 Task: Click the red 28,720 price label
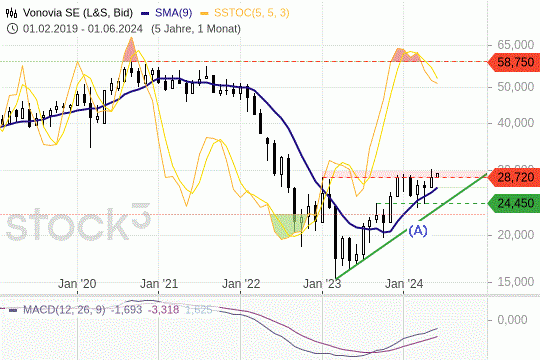point(515,177)
